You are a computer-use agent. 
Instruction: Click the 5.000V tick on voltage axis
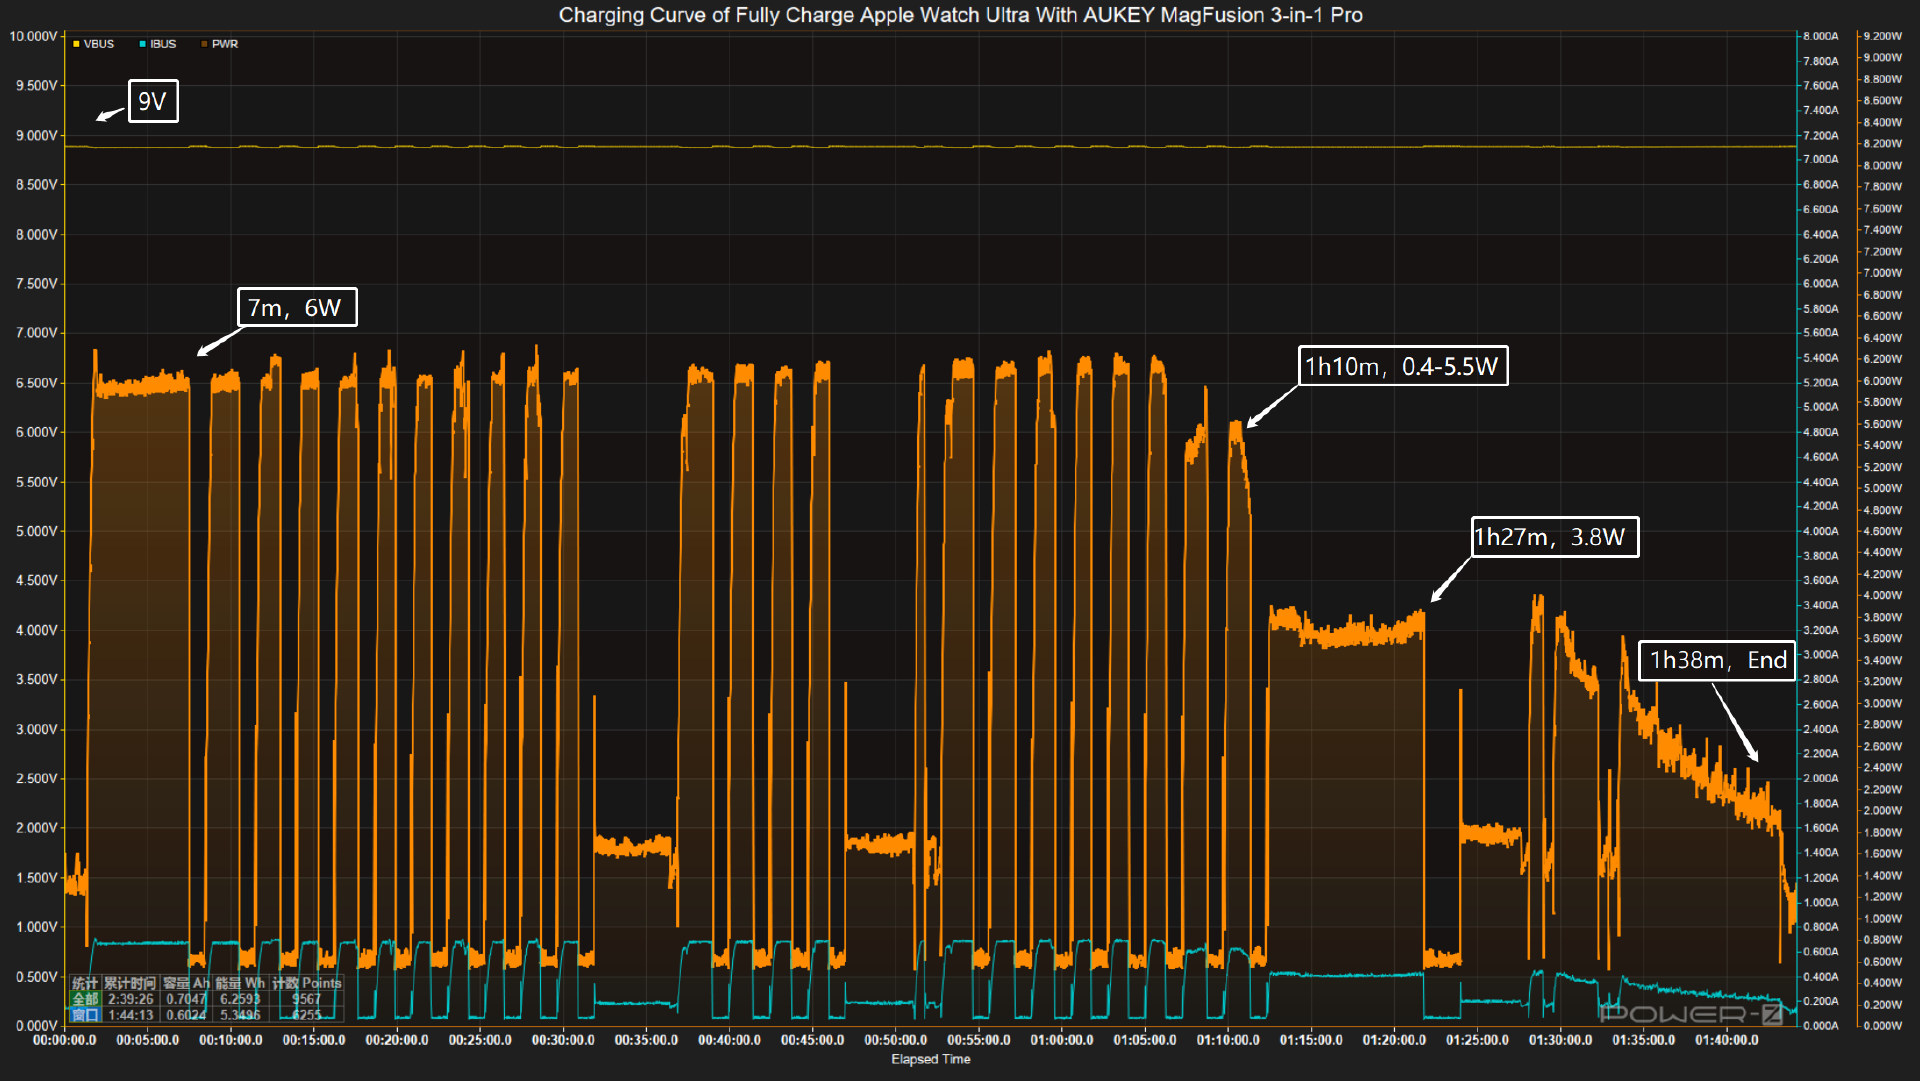[x=36, y=531]
